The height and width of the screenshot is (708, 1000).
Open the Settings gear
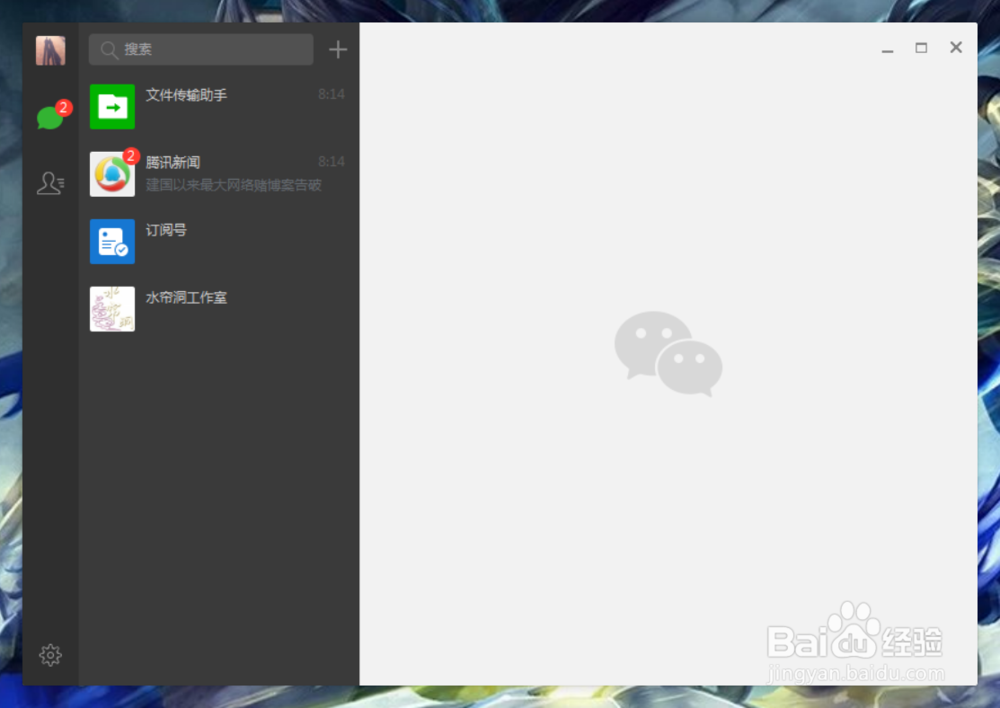[x=50, y=655]
